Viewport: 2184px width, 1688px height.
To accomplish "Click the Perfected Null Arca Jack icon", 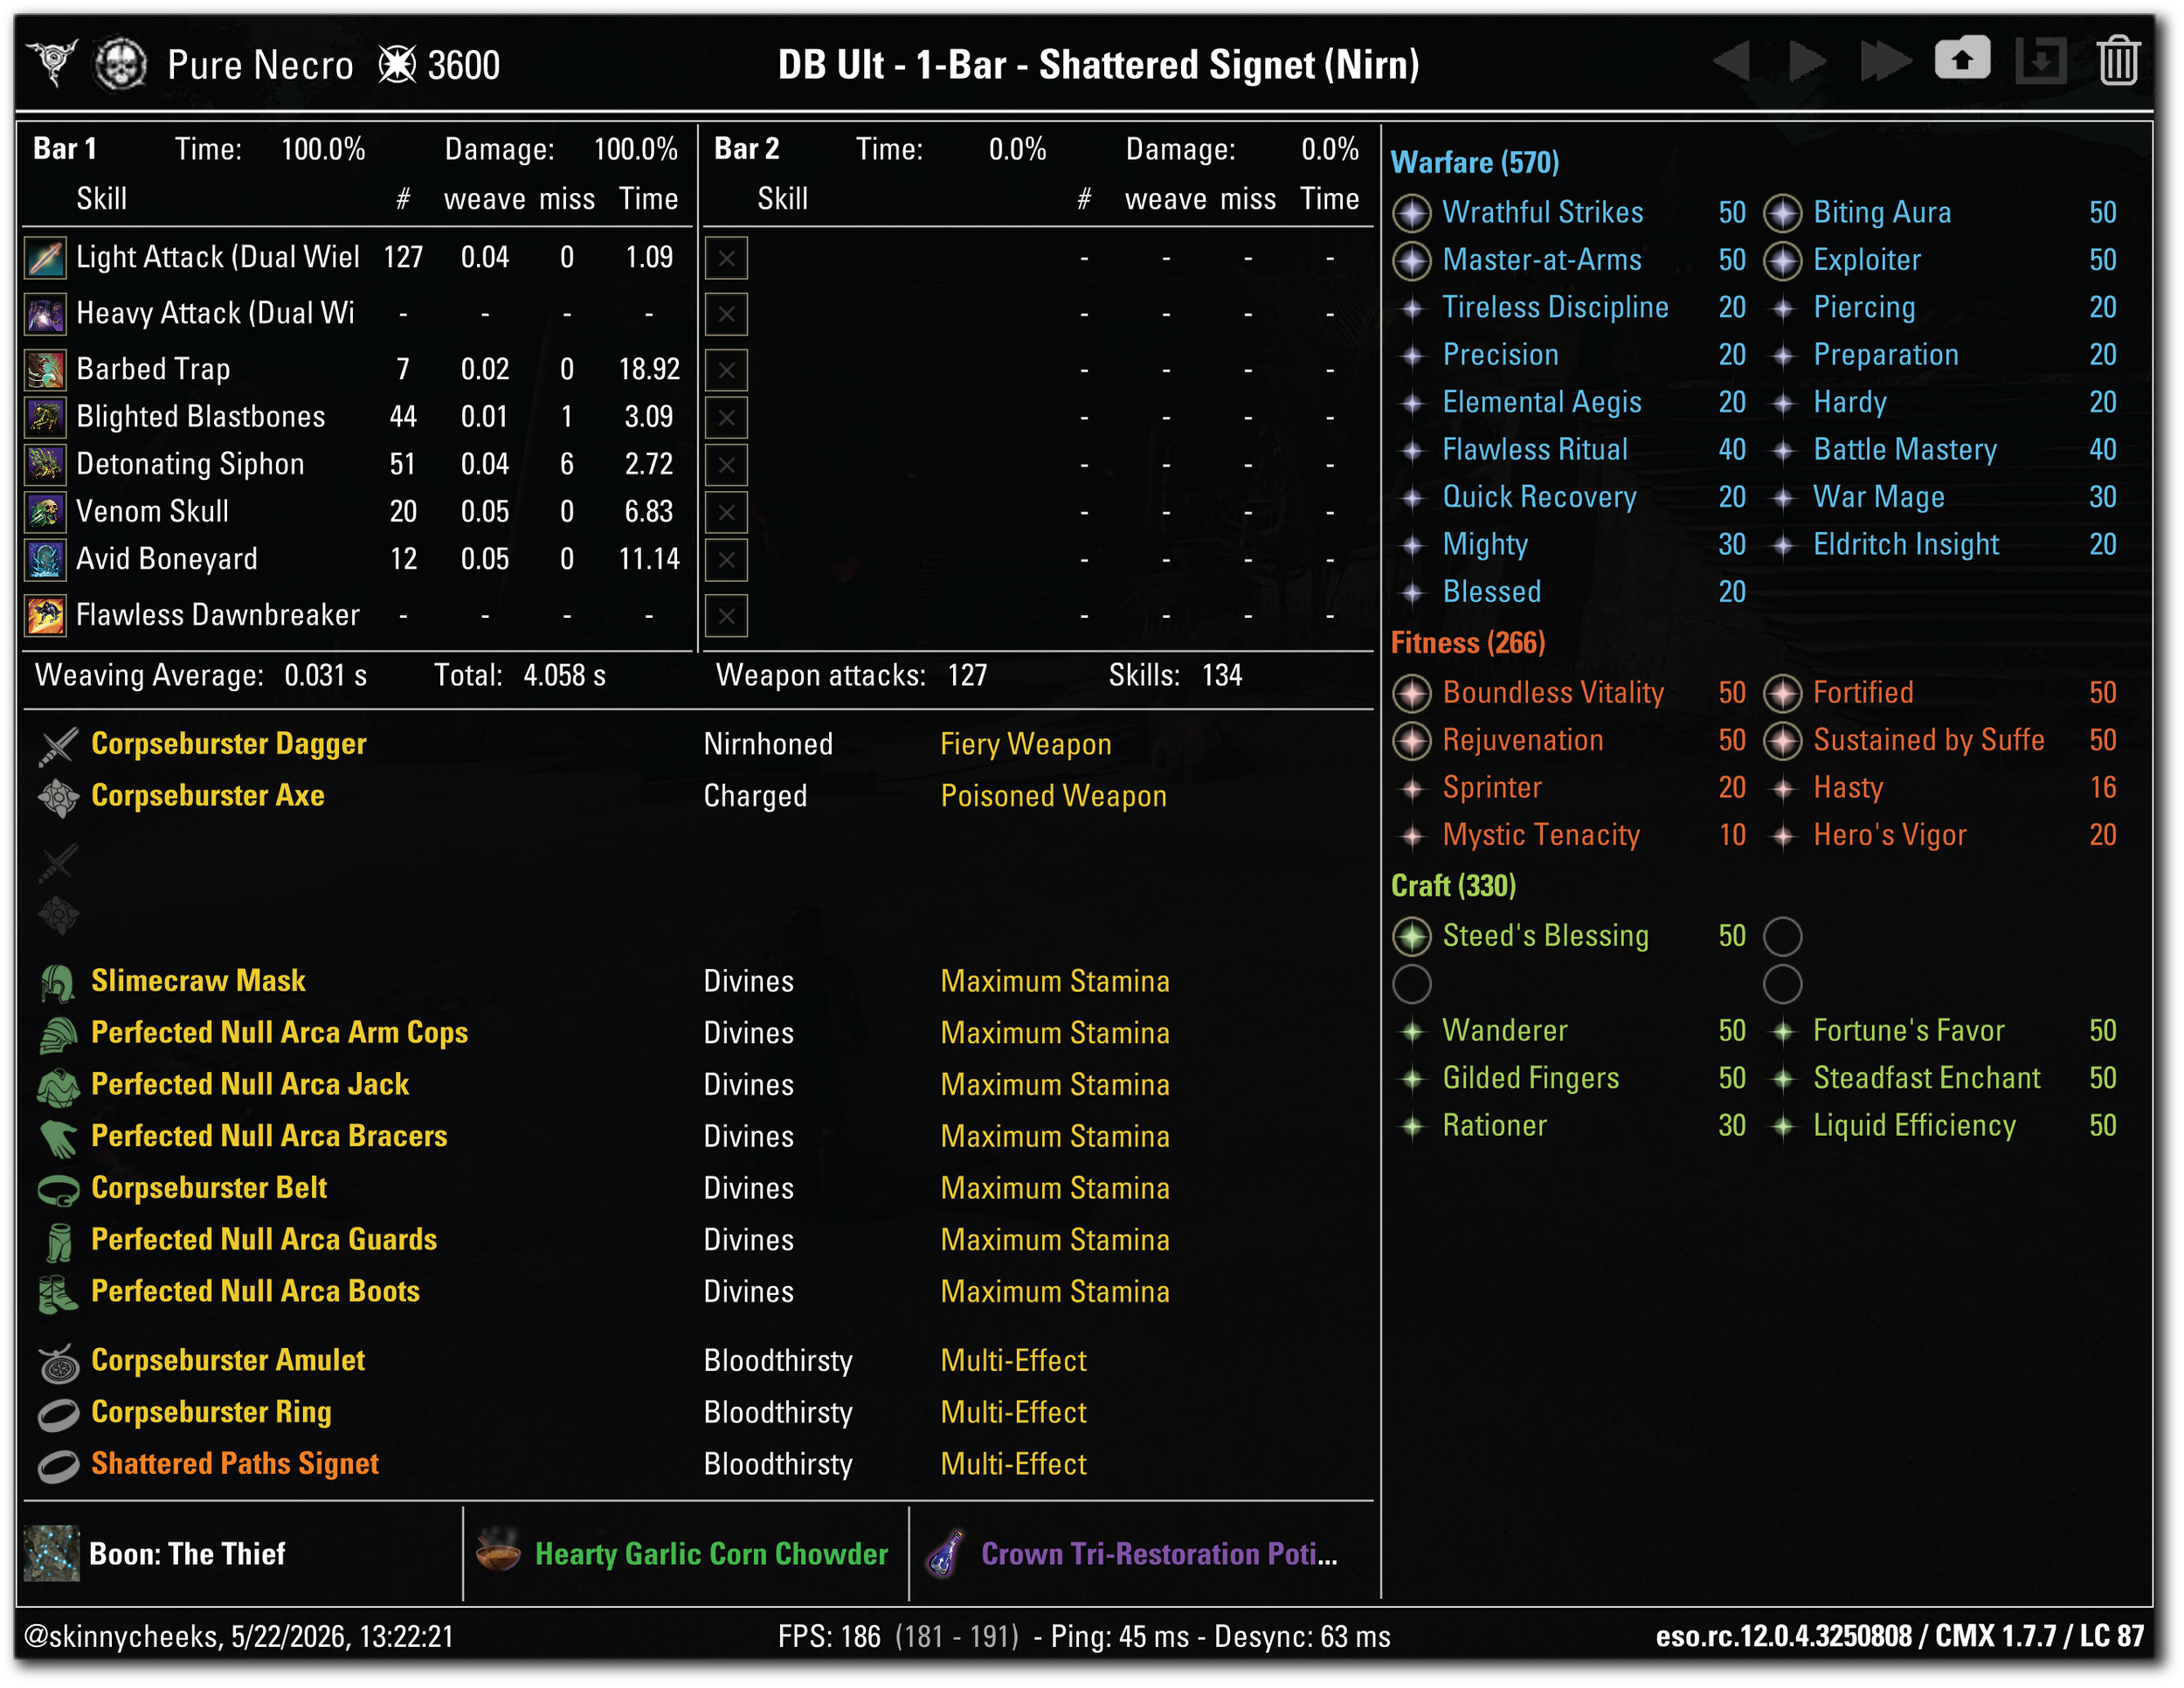I will point(58,1086).
